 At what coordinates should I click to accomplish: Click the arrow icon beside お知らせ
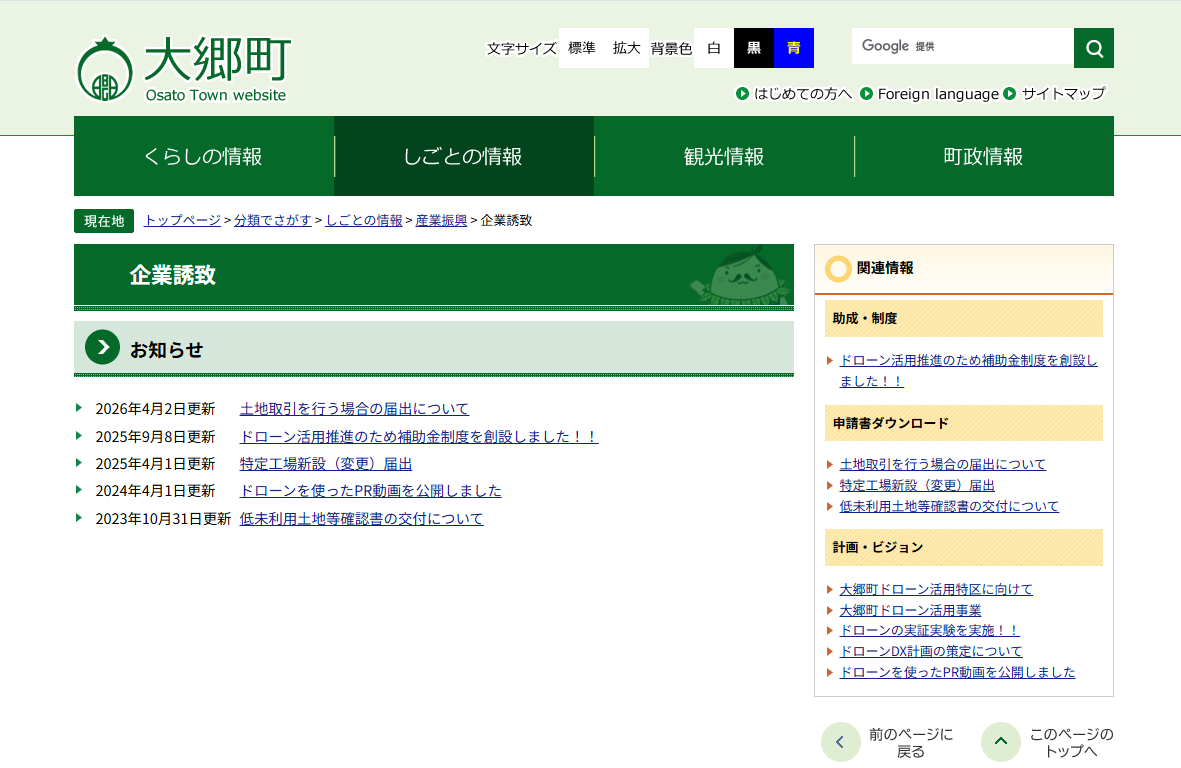102,347
